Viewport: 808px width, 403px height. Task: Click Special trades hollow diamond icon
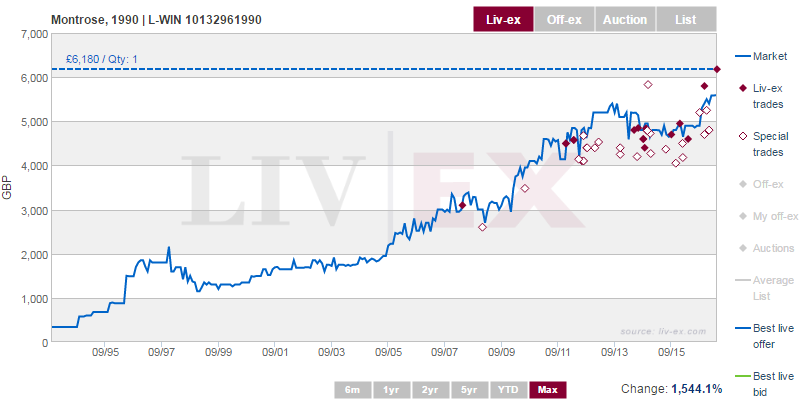pyautogui.click(x=743, y=137)
